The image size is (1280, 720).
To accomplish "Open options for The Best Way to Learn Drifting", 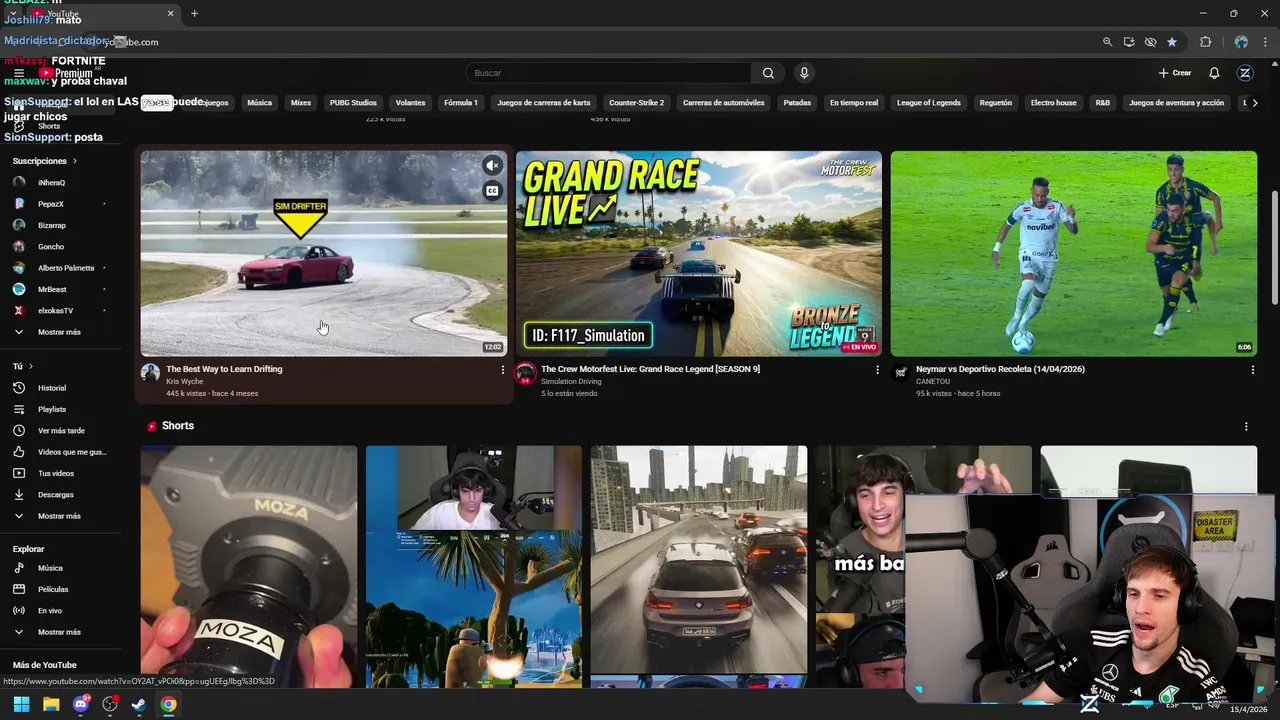I will pos(503,370).
